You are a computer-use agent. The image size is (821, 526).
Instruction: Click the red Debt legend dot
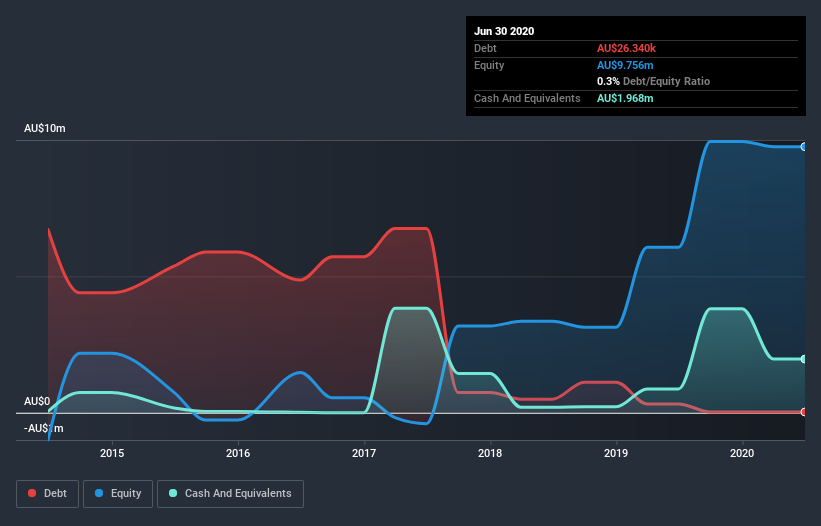32,493
